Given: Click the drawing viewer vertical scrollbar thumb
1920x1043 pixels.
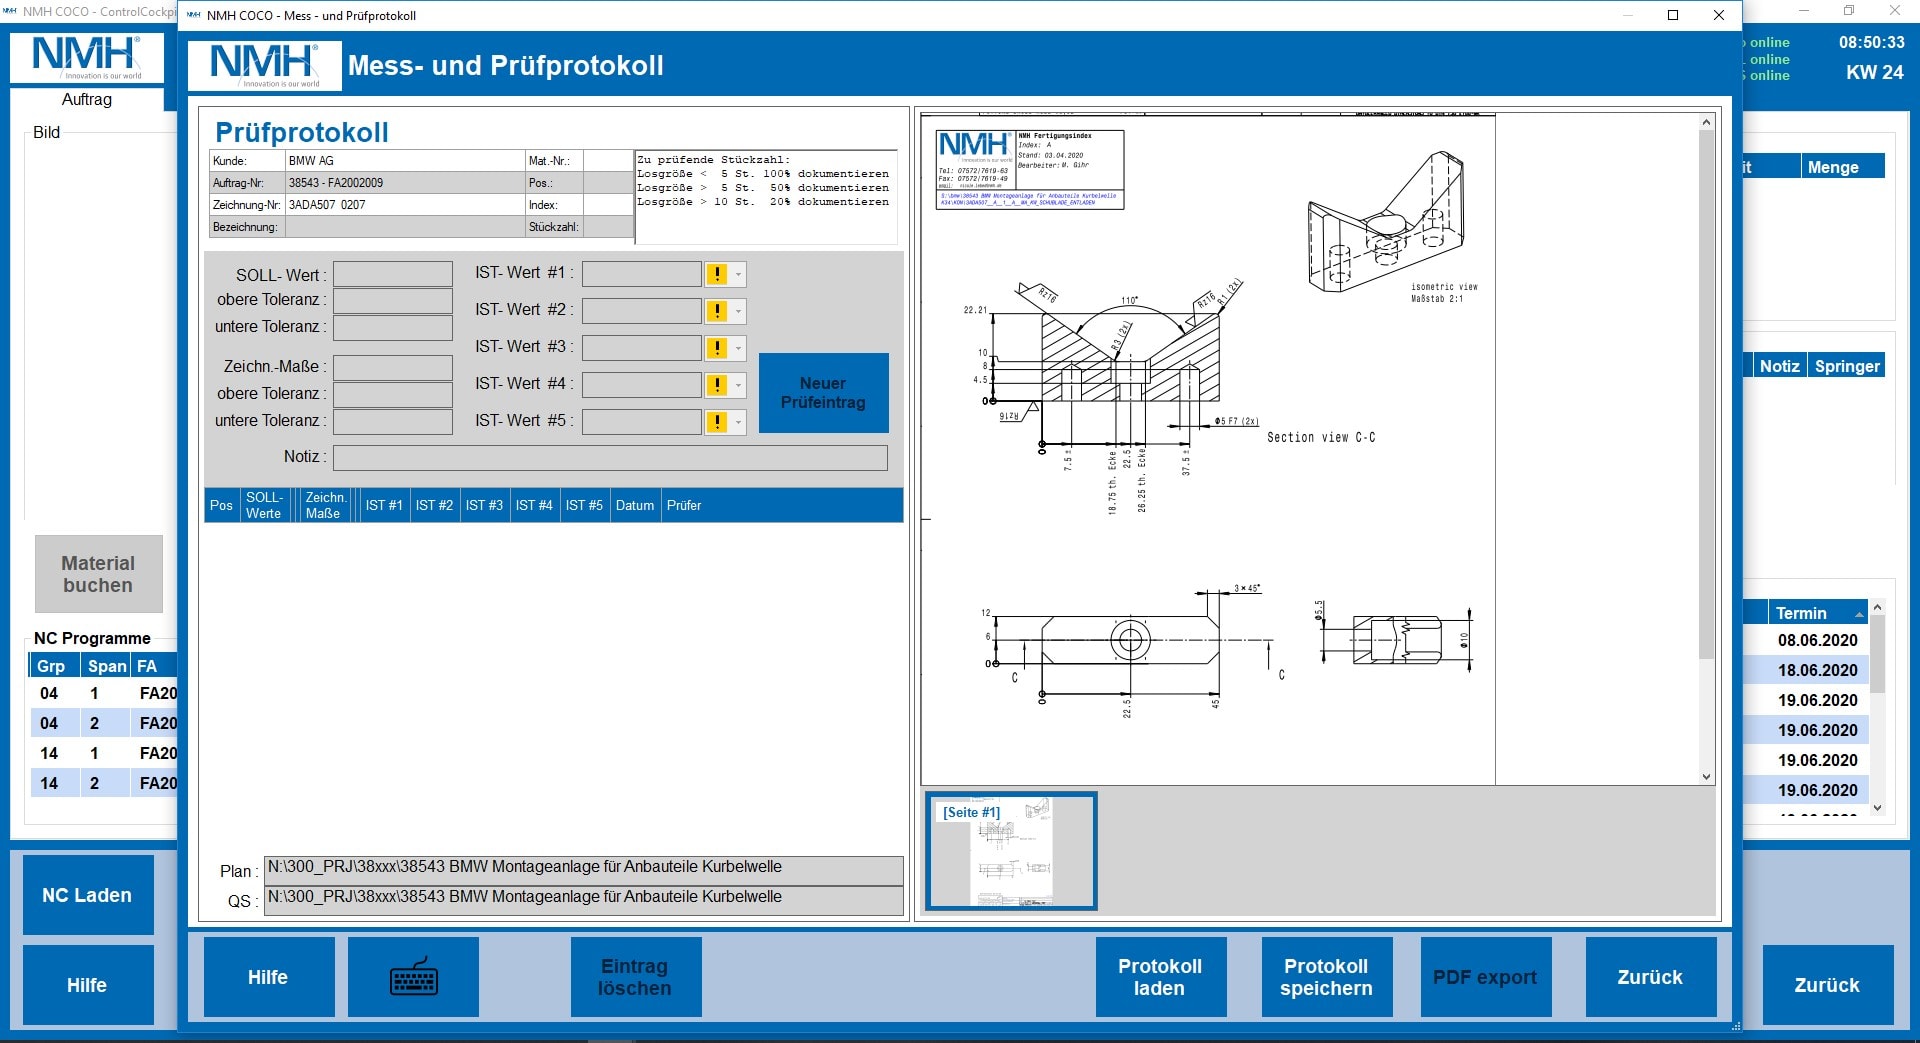Looking at the screenshot, I should click(x=1706, y=395).
